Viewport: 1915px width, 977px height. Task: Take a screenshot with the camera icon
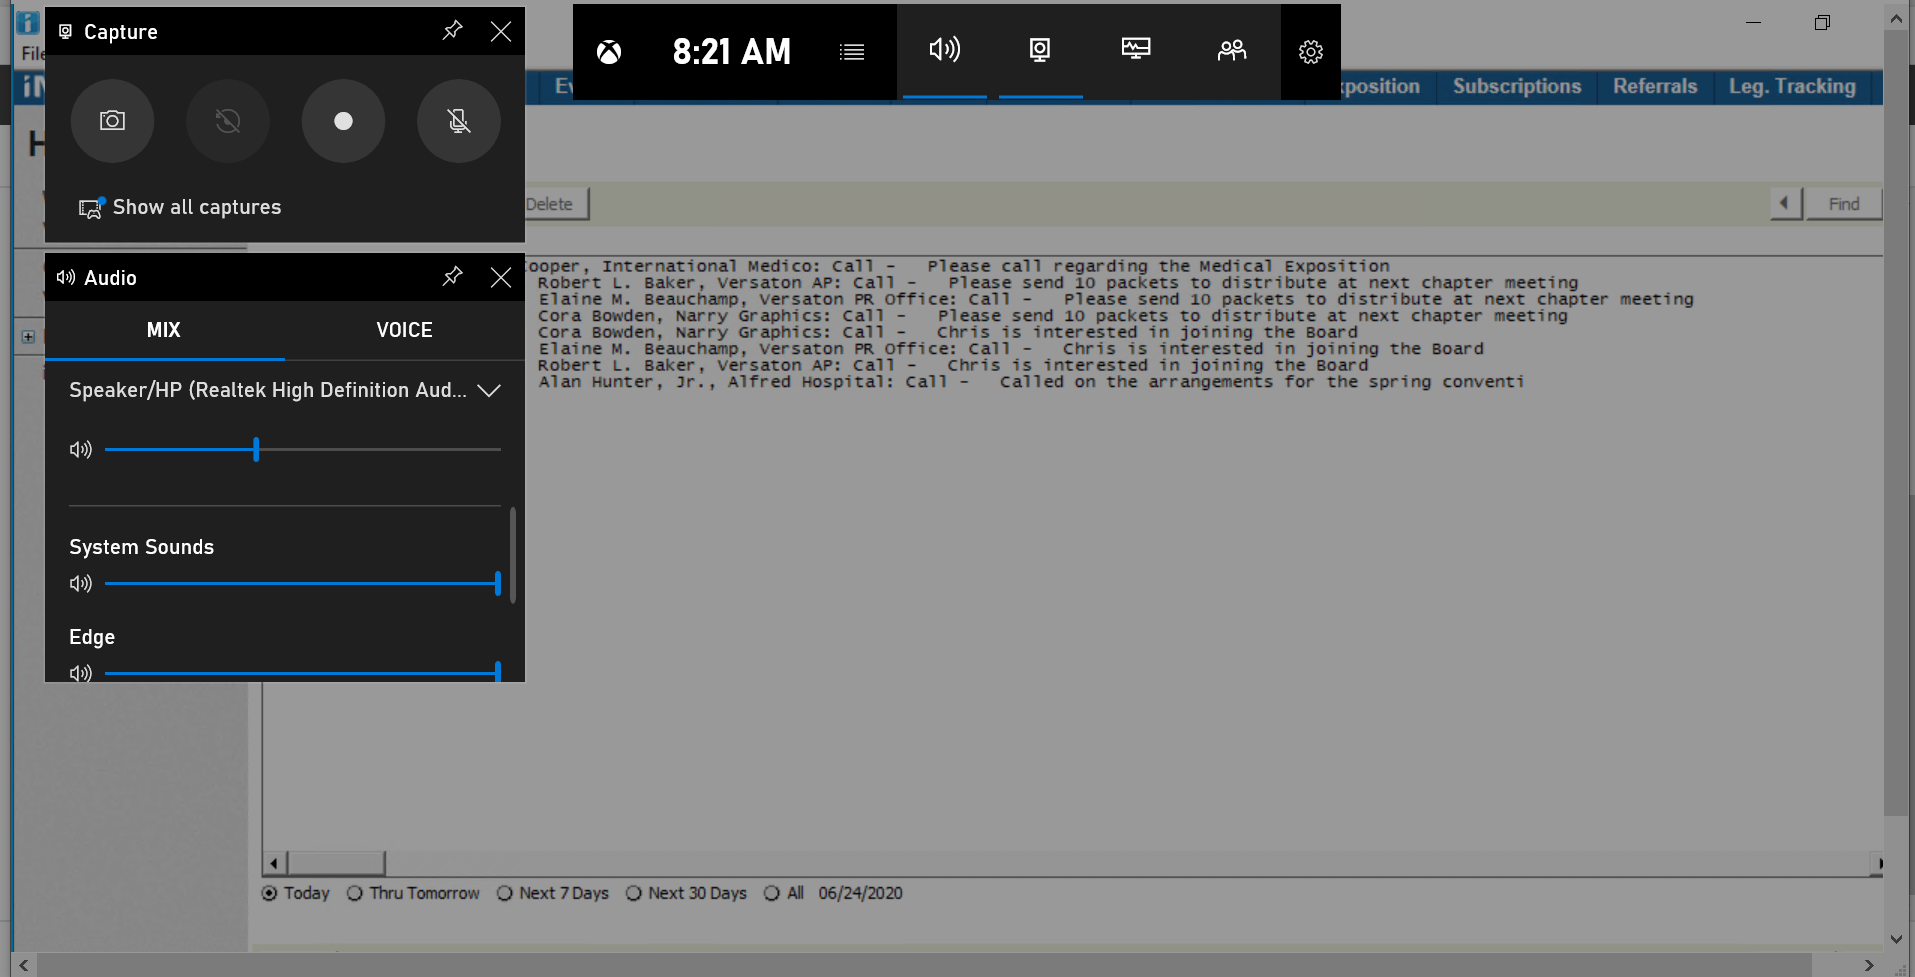(112, 121)
